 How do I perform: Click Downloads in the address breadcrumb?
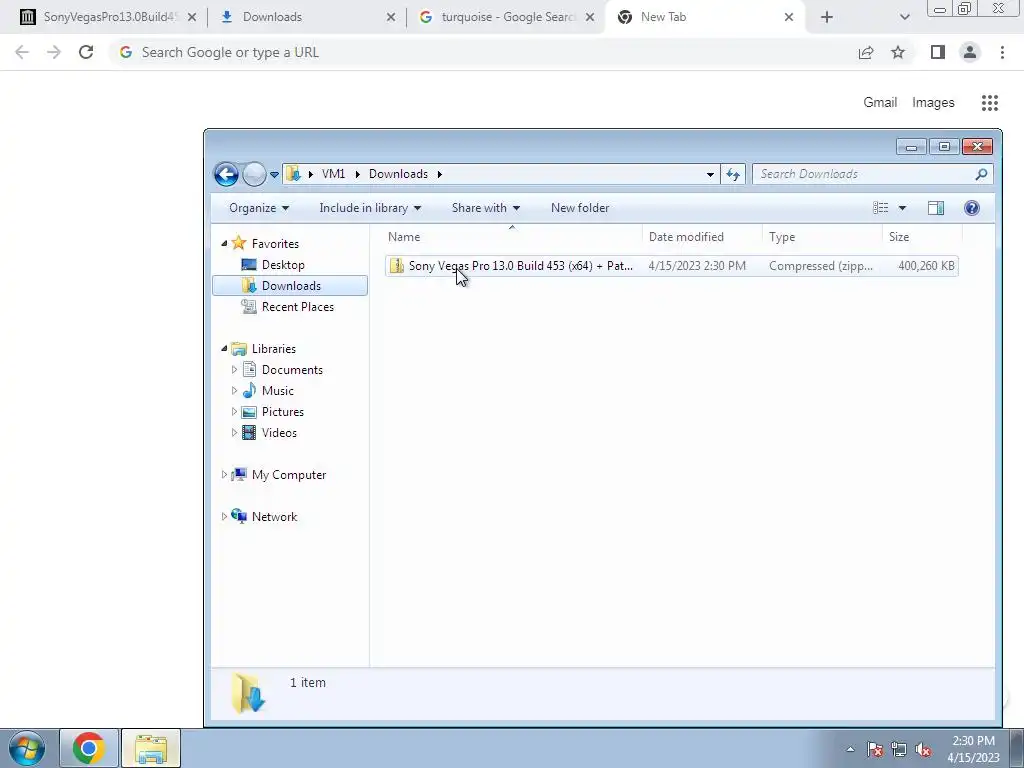click(x=398, y=174)
